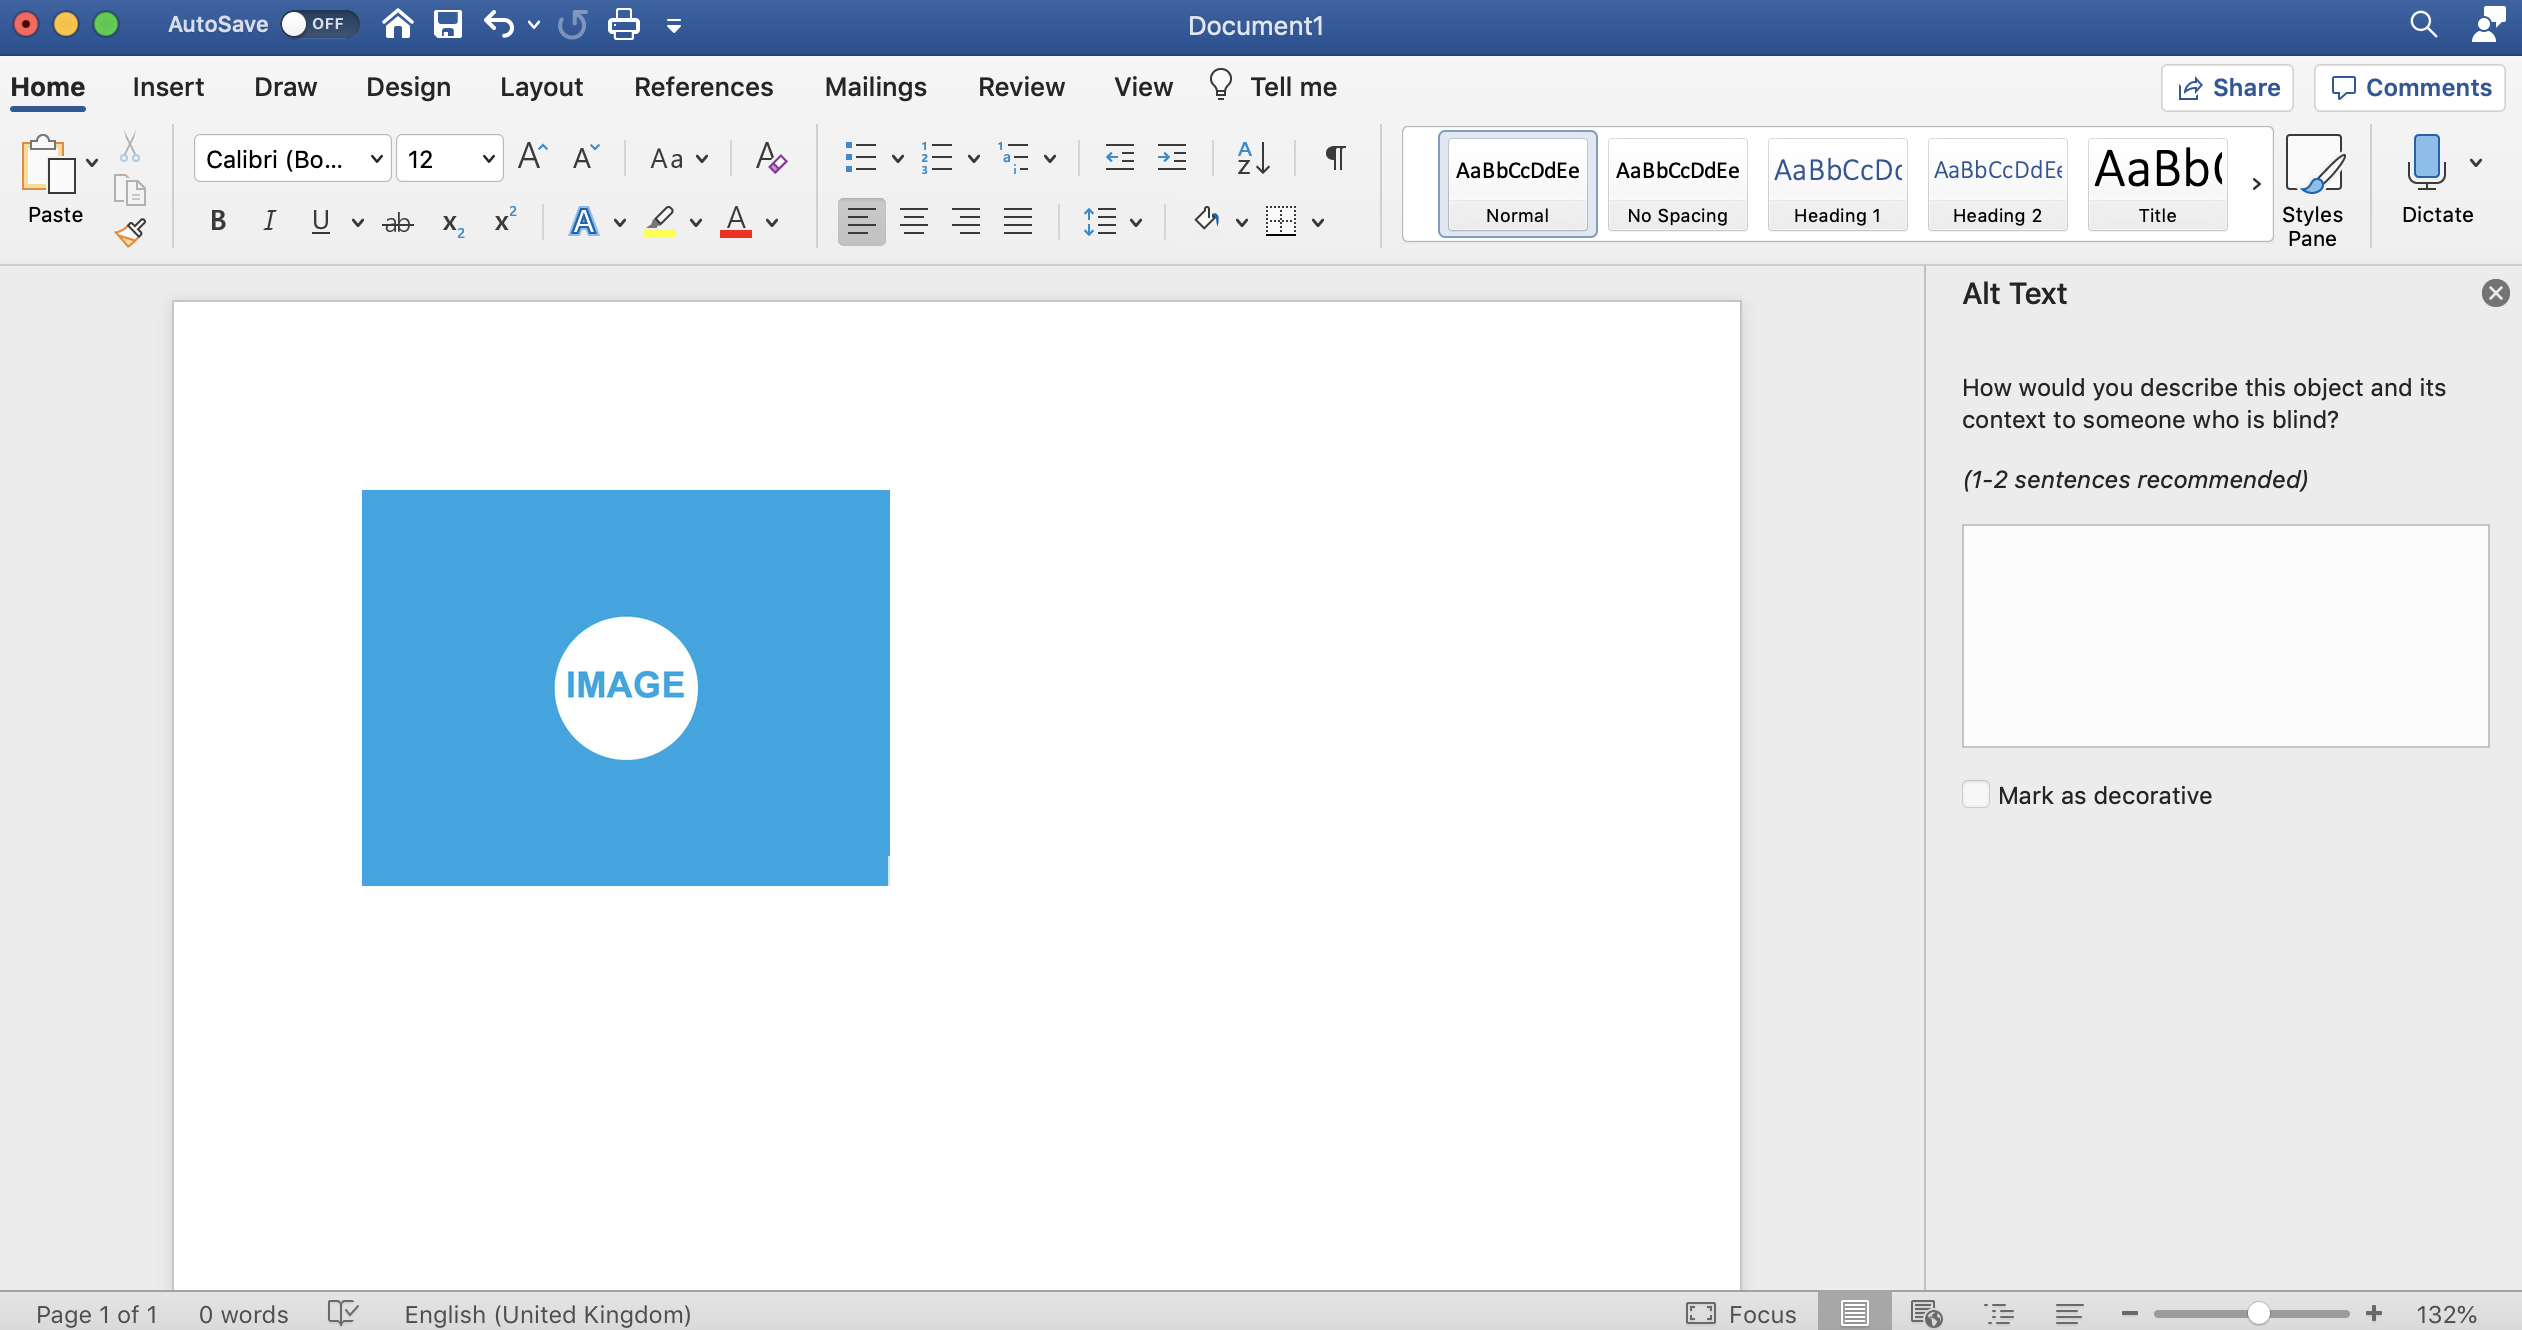Switch to the References tab
2522x1330 pixels.
coord(703,87)
